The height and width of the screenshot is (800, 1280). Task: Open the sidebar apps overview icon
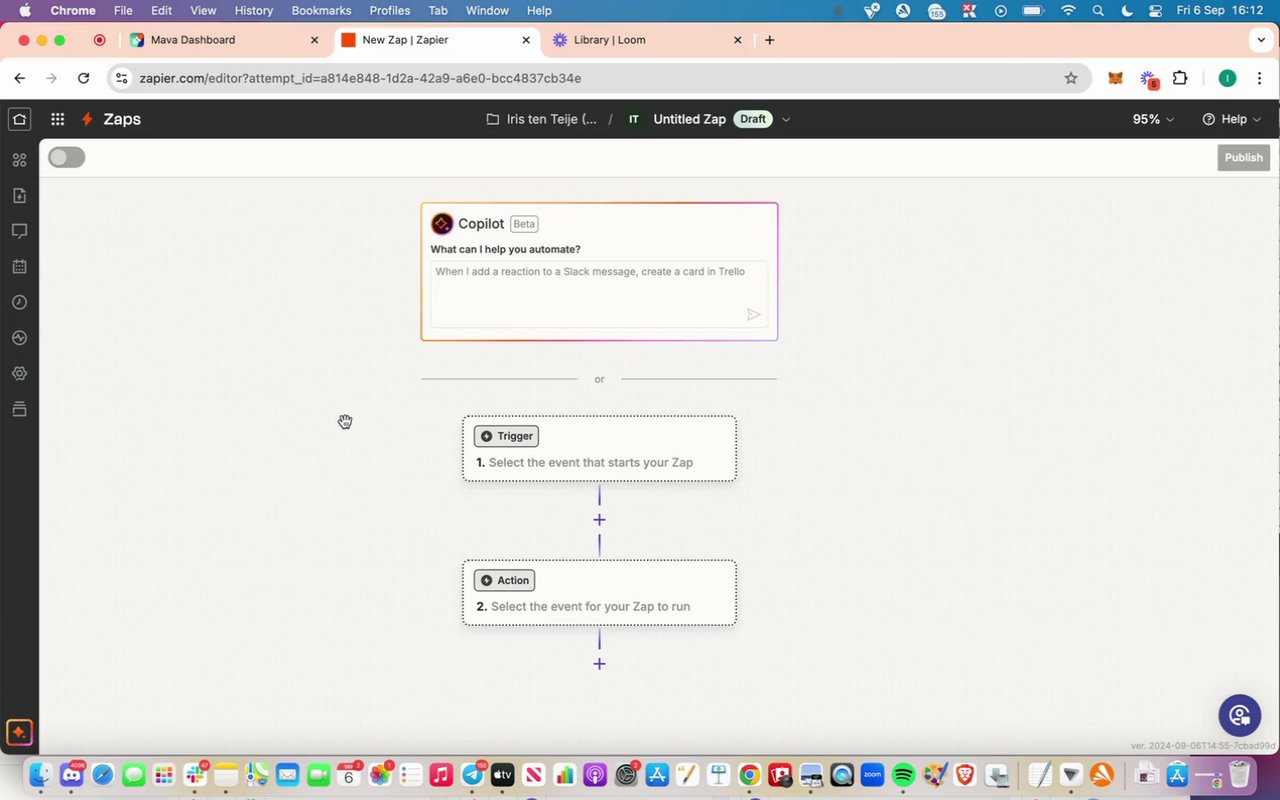tap(19, 160)
